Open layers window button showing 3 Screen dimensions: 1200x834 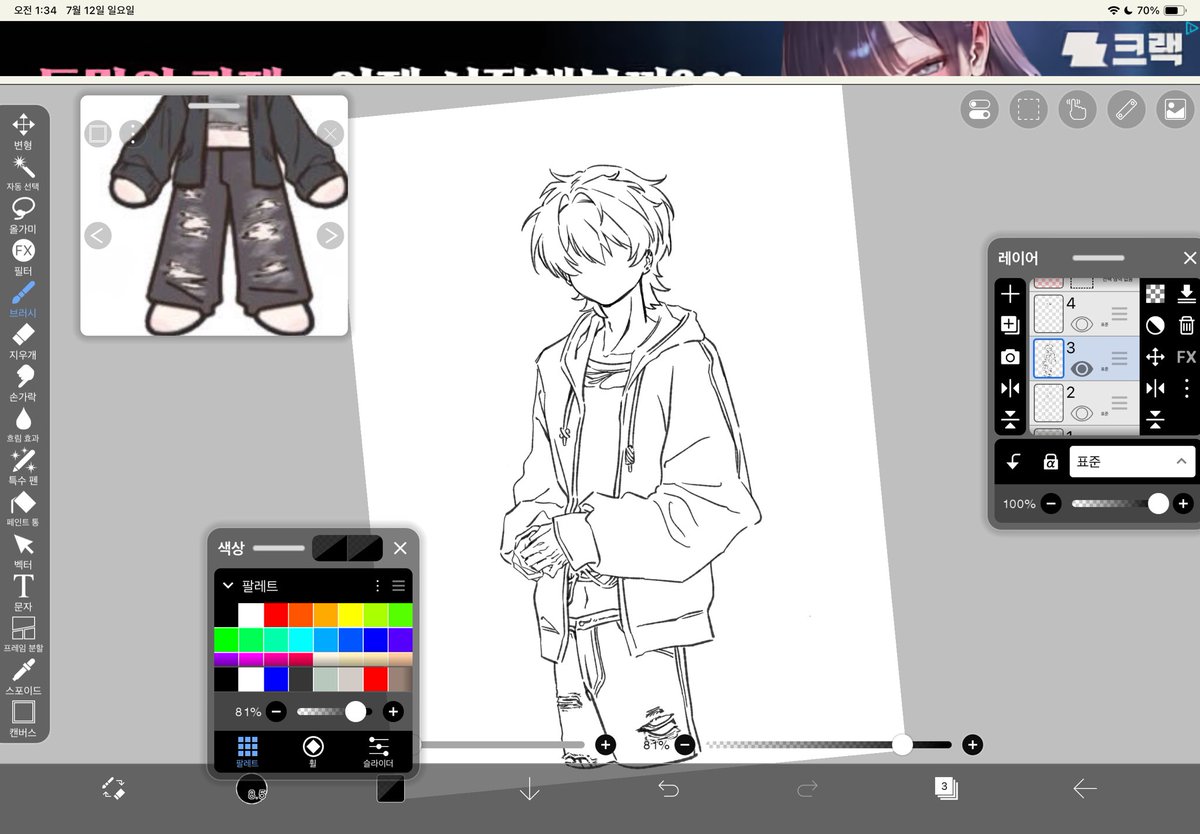point(945,788)
